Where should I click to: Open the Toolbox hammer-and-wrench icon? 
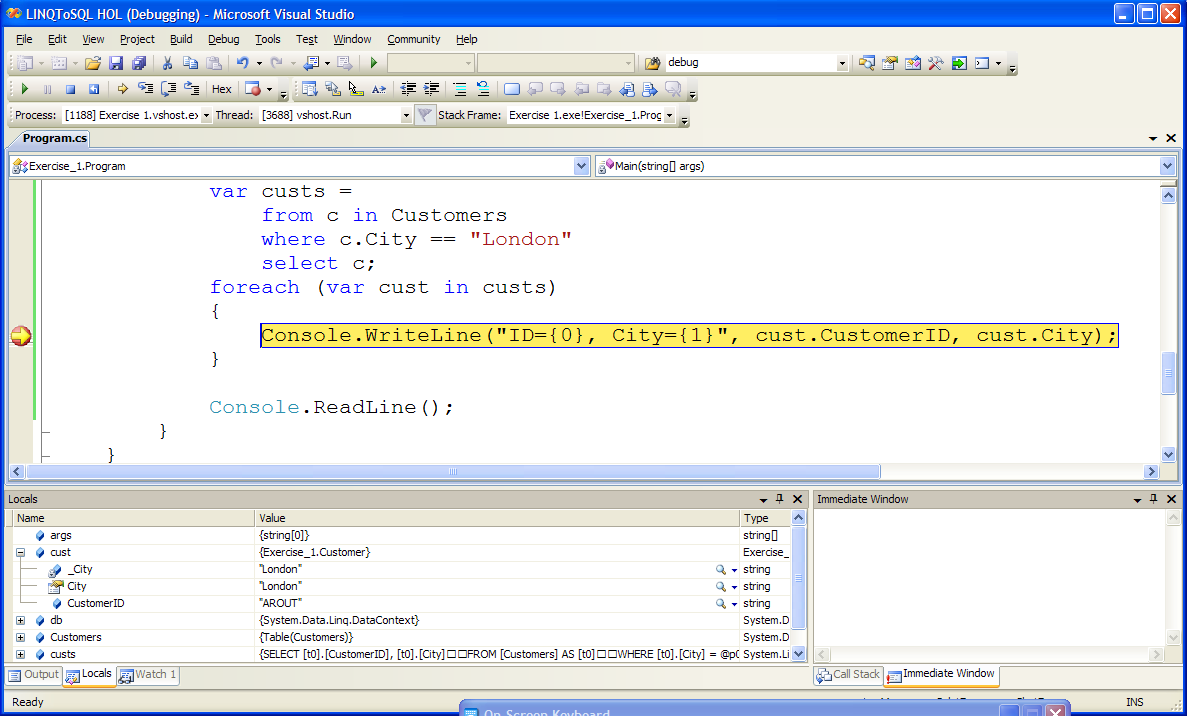pyautogui.click(x=936, y=64)
